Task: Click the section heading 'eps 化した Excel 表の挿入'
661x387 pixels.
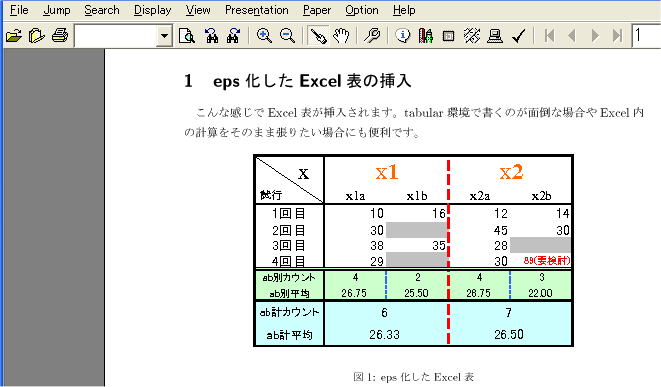Action: 312,81
